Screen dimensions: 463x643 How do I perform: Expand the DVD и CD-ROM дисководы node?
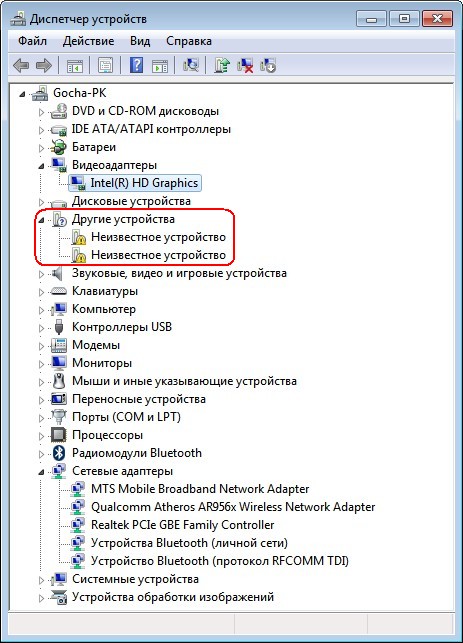click(x=41, y=112)
